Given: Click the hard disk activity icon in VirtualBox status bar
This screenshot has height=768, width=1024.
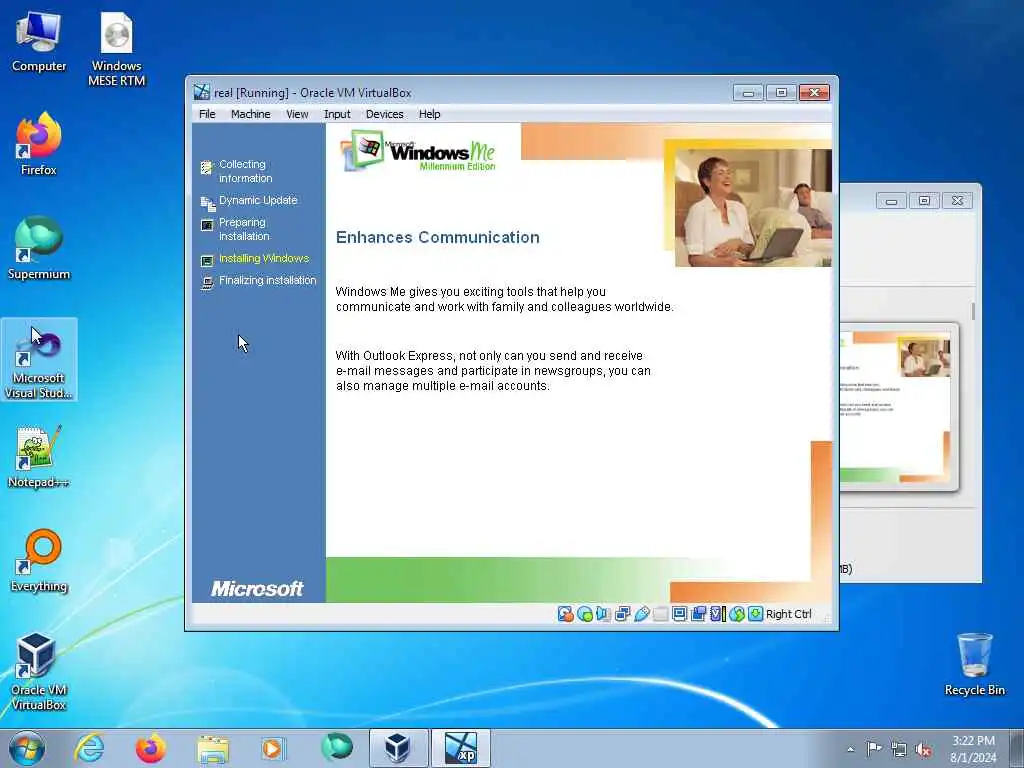Looking at the screenshot, I should point(566,614).
